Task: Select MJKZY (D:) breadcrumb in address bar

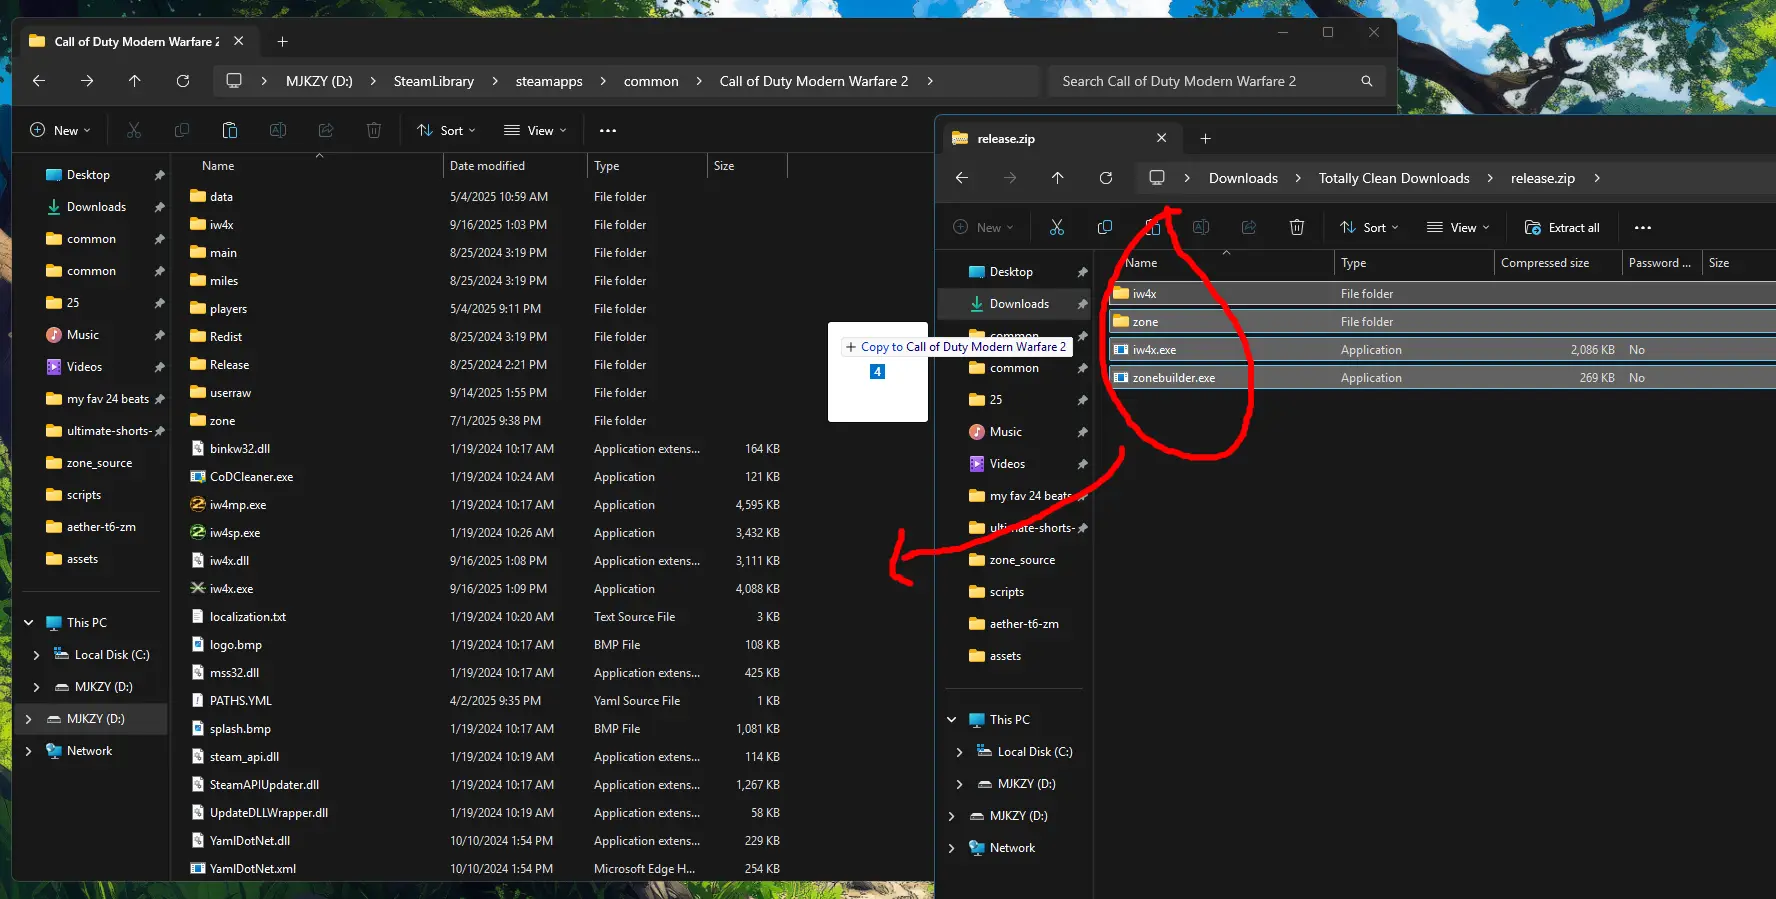Action: [x=319, y=81]
